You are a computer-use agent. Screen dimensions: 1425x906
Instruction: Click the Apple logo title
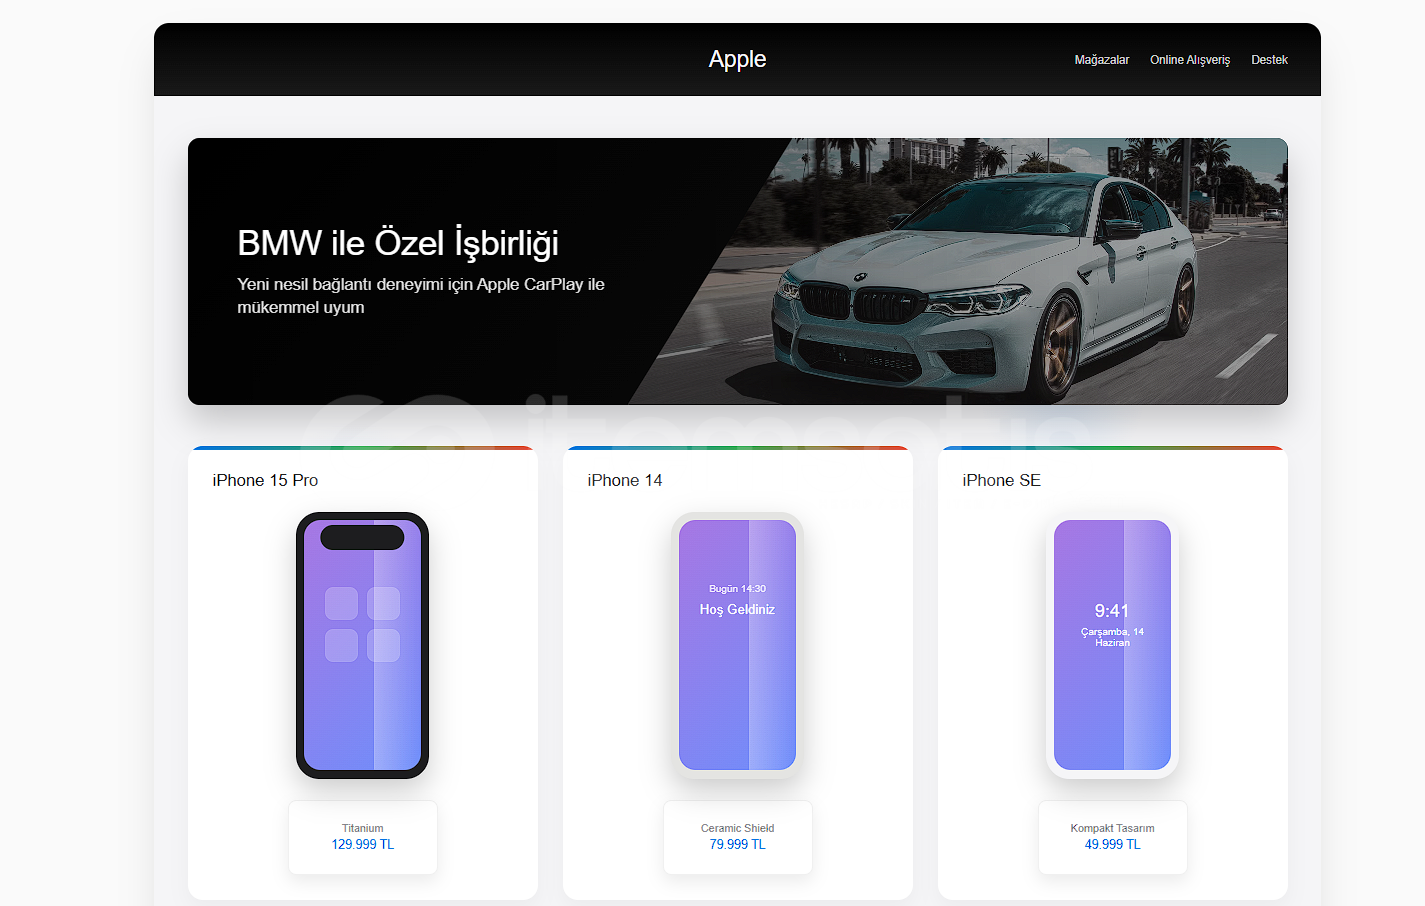pos(737,59)
